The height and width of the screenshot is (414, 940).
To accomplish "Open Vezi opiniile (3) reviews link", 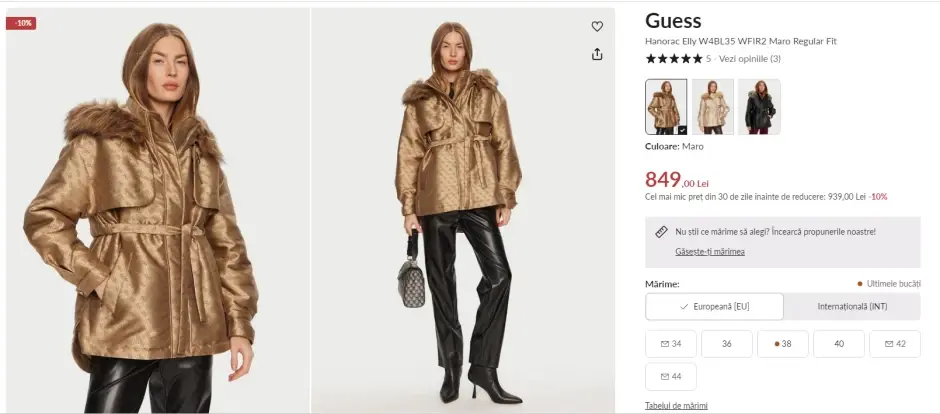I will pos(749,59).
